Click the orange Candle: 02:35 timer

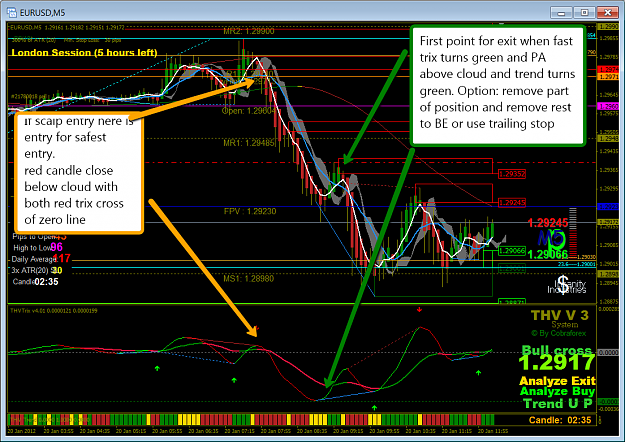pos(560,420)
